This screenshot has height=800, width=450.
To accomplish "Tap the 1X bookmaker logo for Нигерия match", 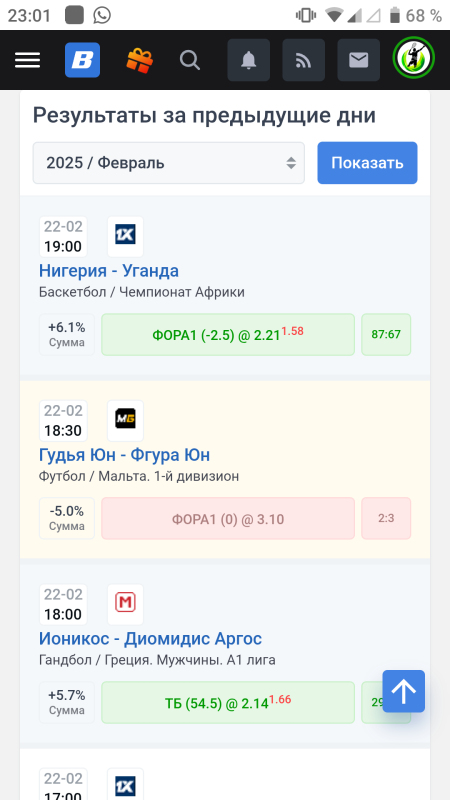I will pos(126,236).
